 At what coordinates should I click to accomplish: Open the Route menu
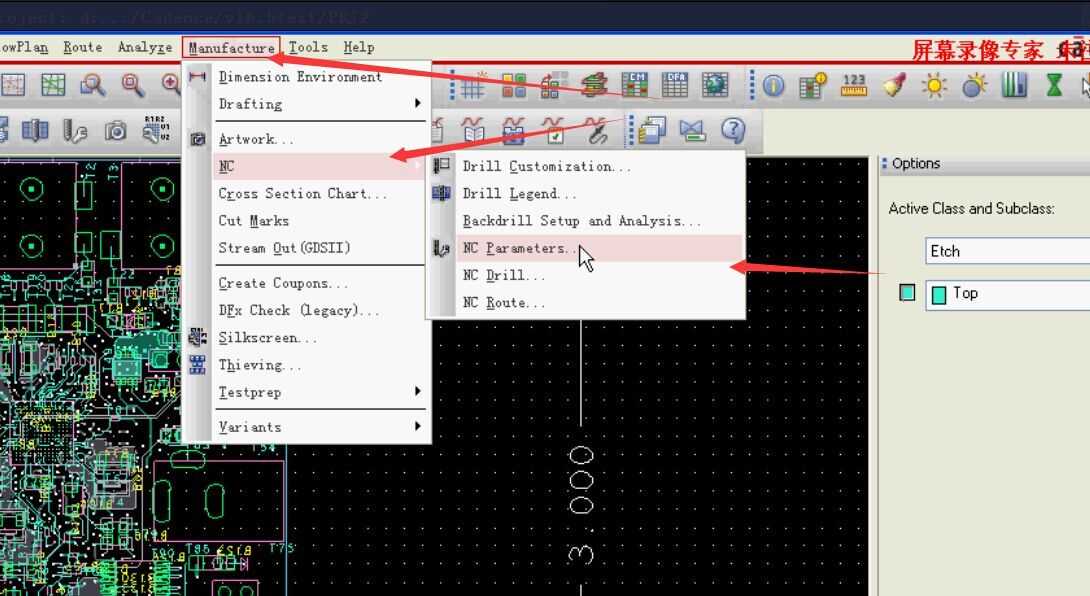(83, 47)
